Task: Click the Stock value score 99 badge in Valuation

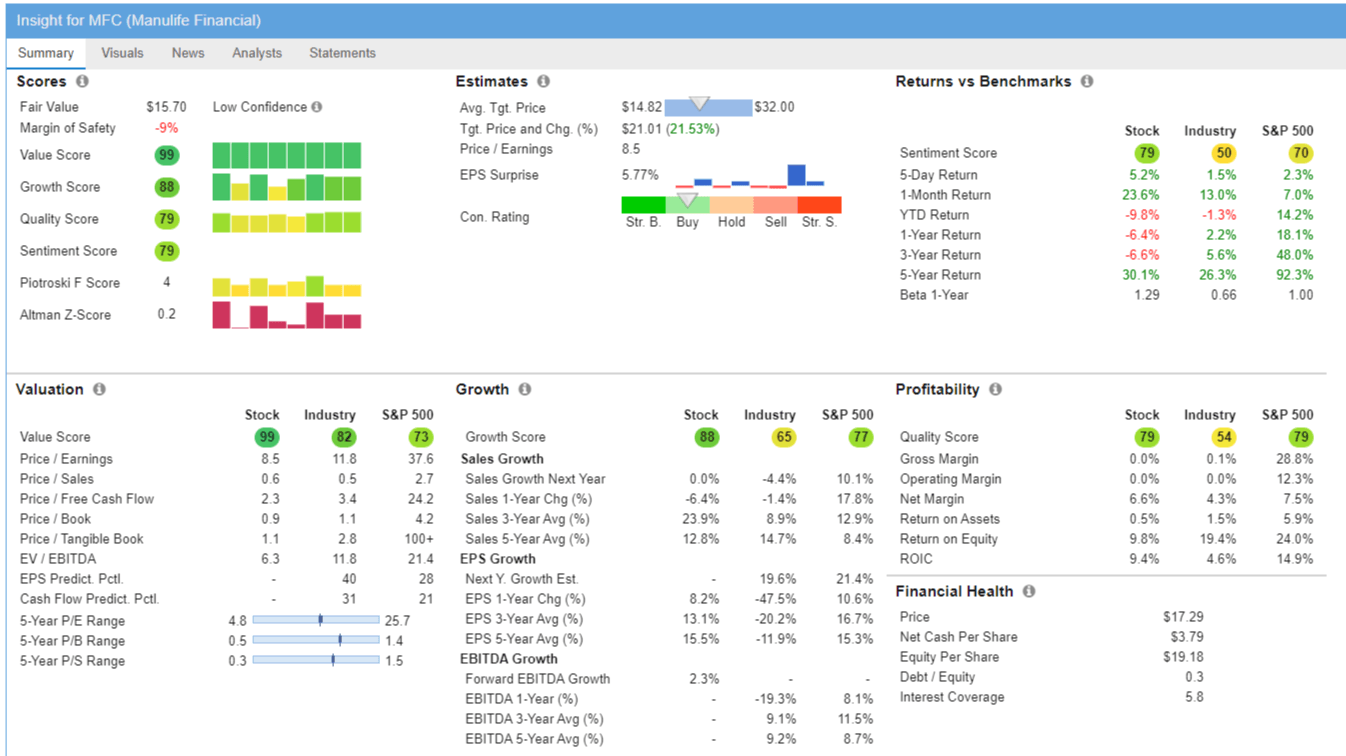Action: pyautogui.click(x=267, y=437)
